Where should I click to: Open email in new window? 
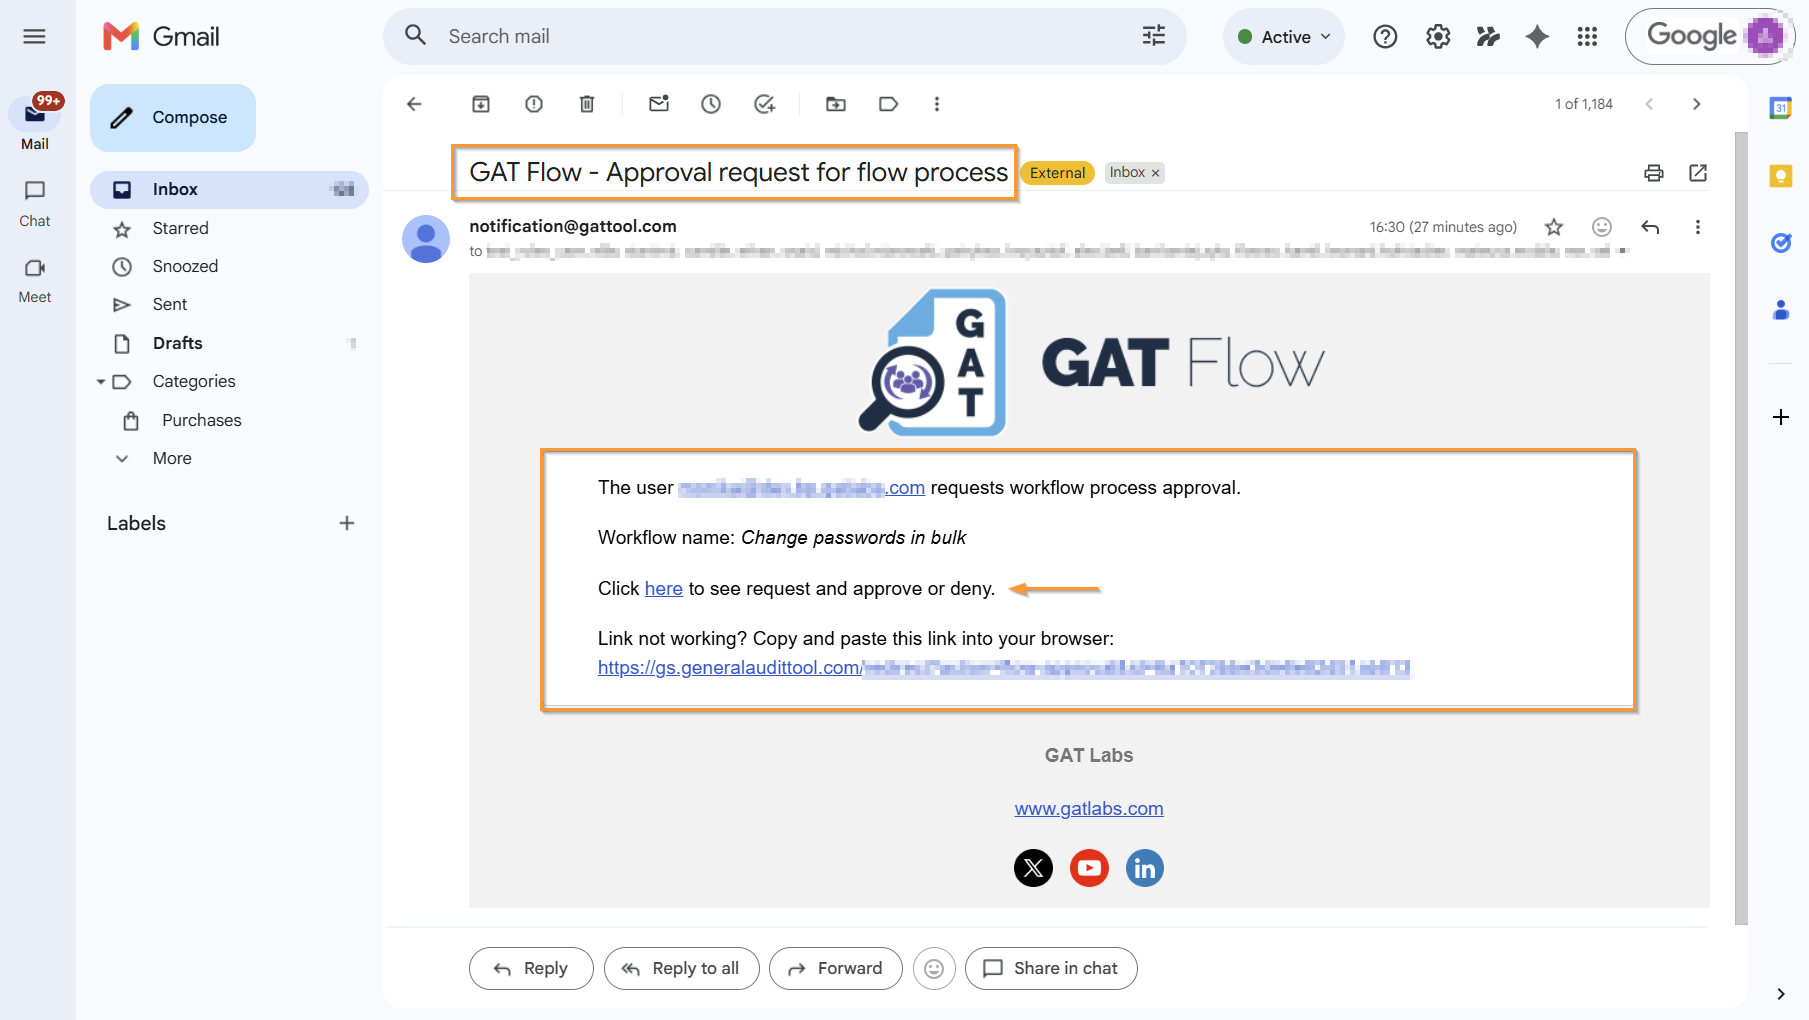pyautogui.click(x=1698, y=173)
